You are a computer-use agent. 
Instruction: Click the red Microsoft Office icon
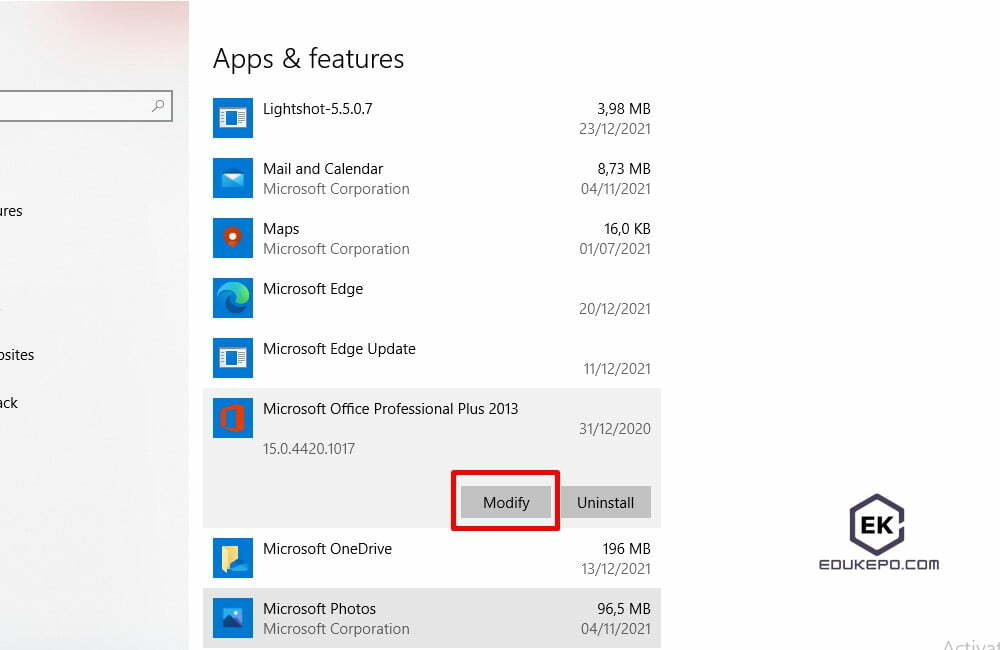click(233, 418)
